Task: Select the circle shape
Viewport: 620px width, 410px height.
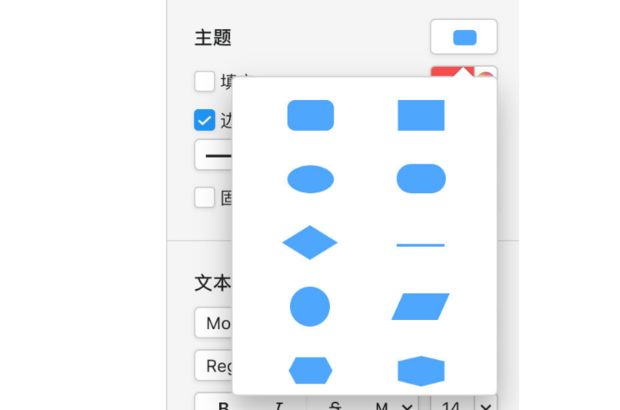Action: [x=310, y=306]
